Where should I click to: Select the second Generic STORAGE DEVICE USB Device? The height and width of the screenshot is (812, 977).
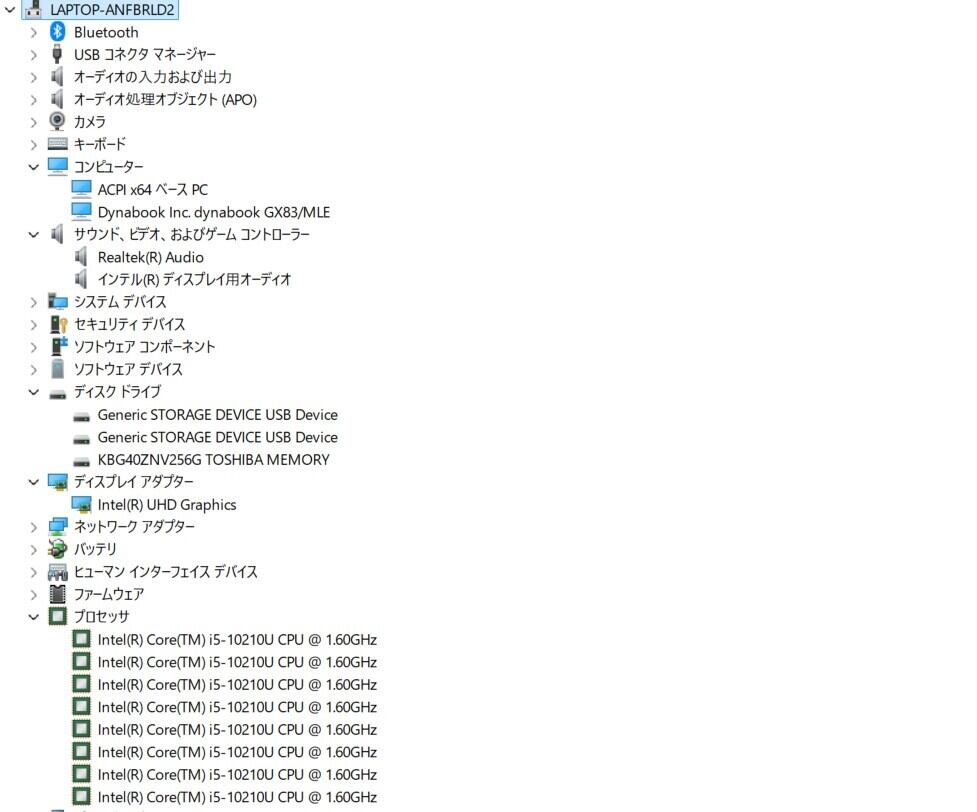click(x=217, y=437)
